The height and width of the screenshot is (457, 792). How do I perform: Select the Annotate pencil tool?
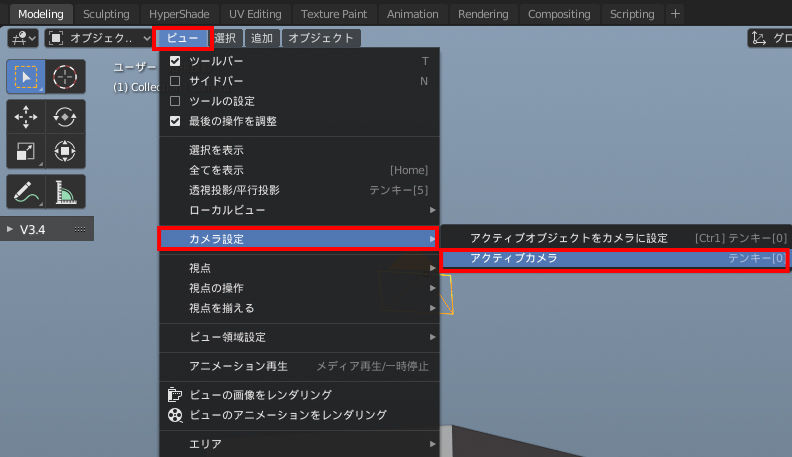[x=26, y=192]
